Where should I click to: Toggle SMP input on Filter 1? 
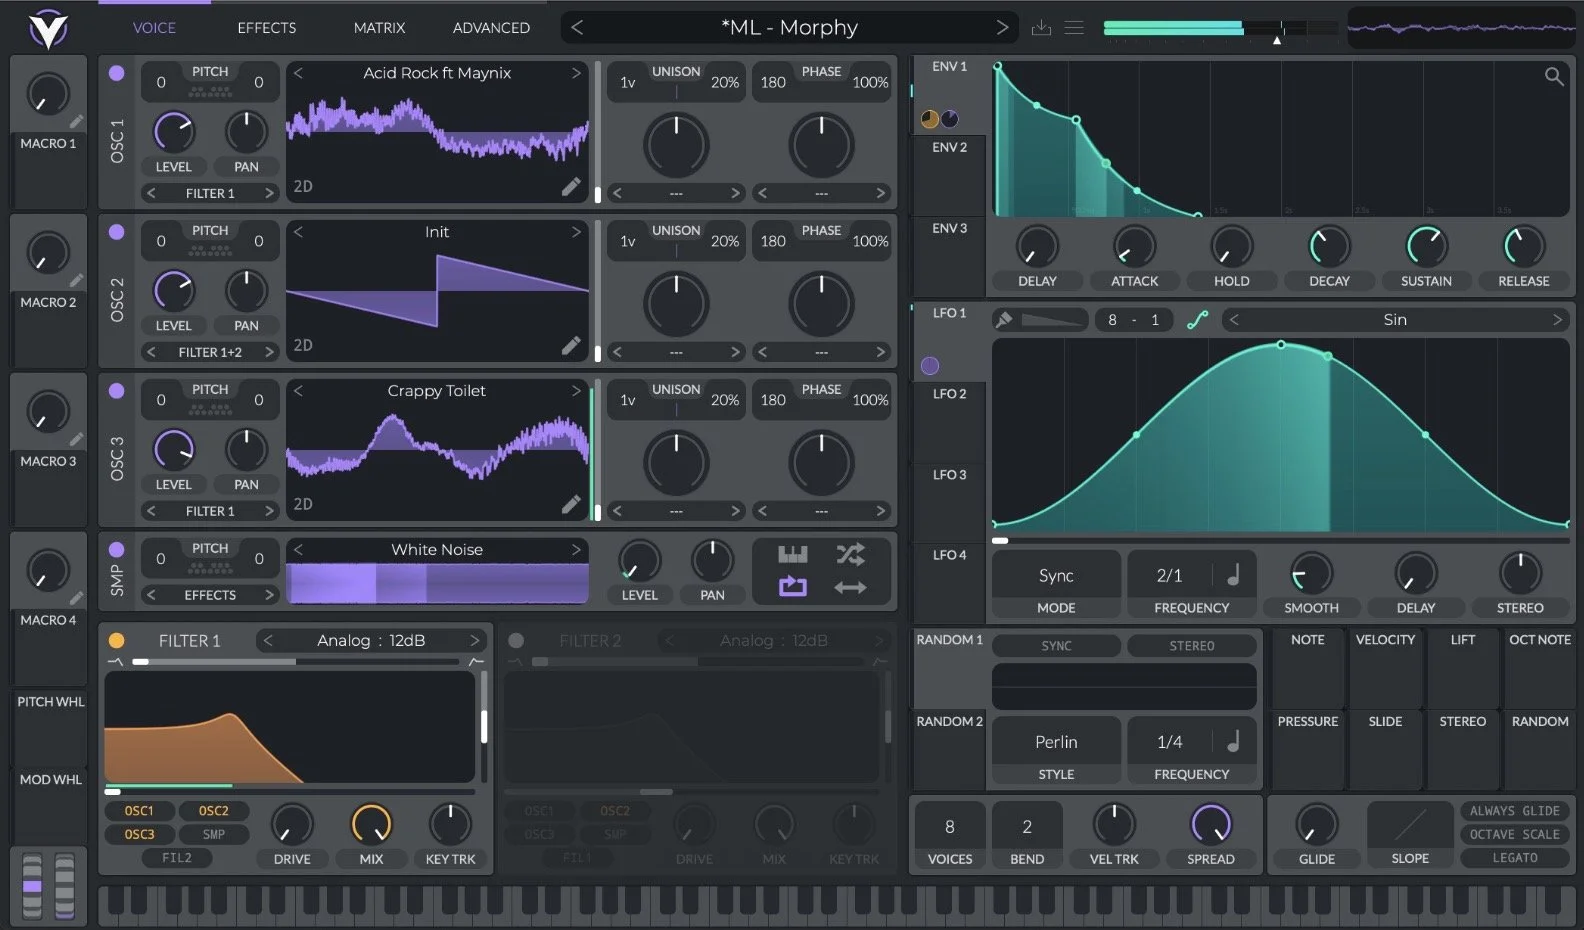[x=214, y=834]
